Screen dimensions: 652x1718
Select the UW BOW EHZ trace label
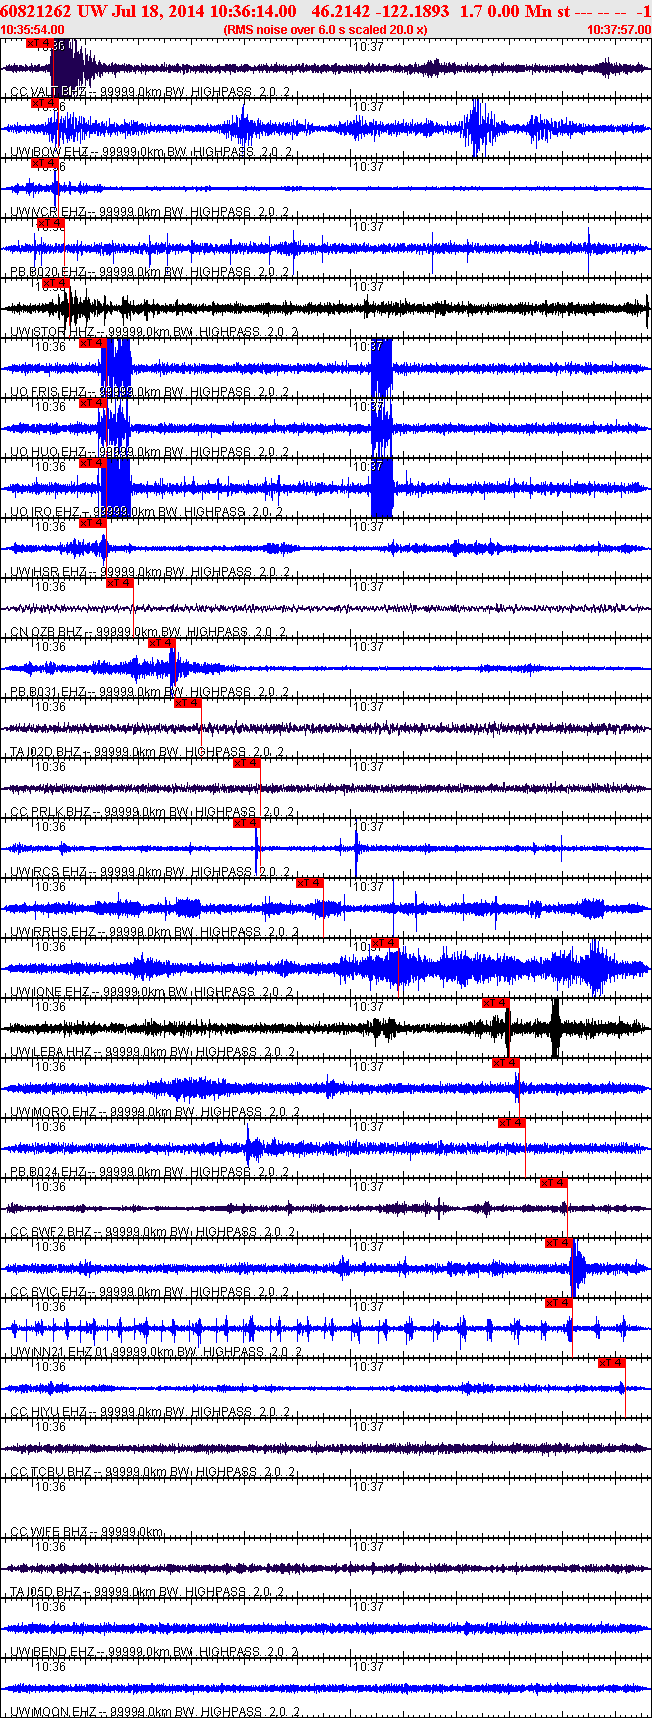152,152
